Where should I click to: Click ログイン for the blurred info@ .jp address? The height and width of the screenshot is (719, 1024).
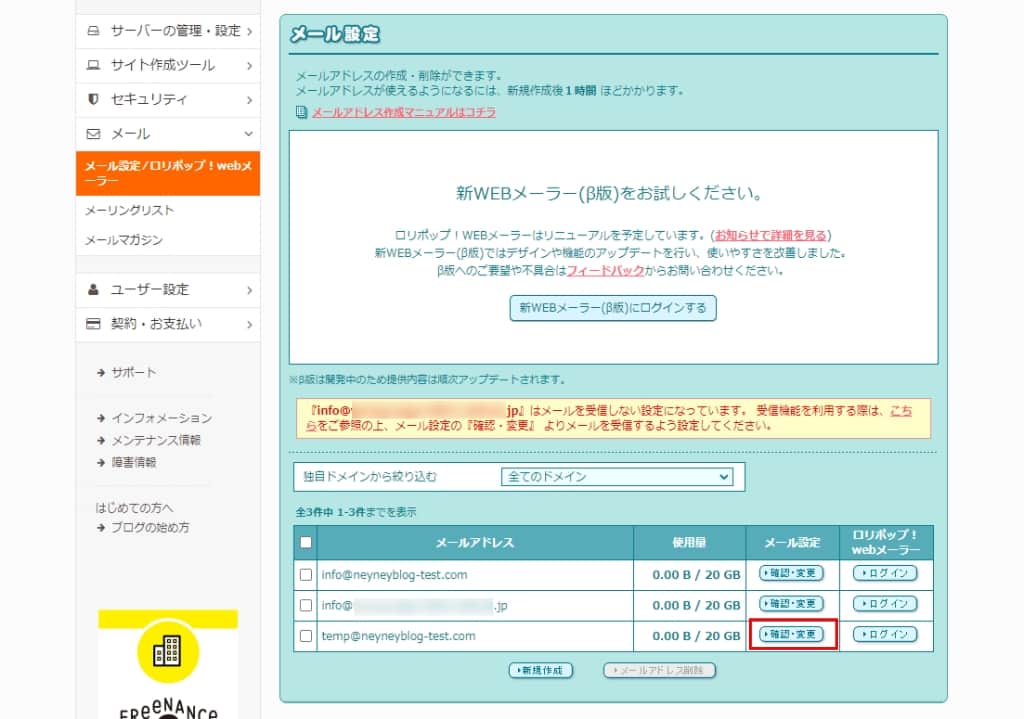click(885, 604)
